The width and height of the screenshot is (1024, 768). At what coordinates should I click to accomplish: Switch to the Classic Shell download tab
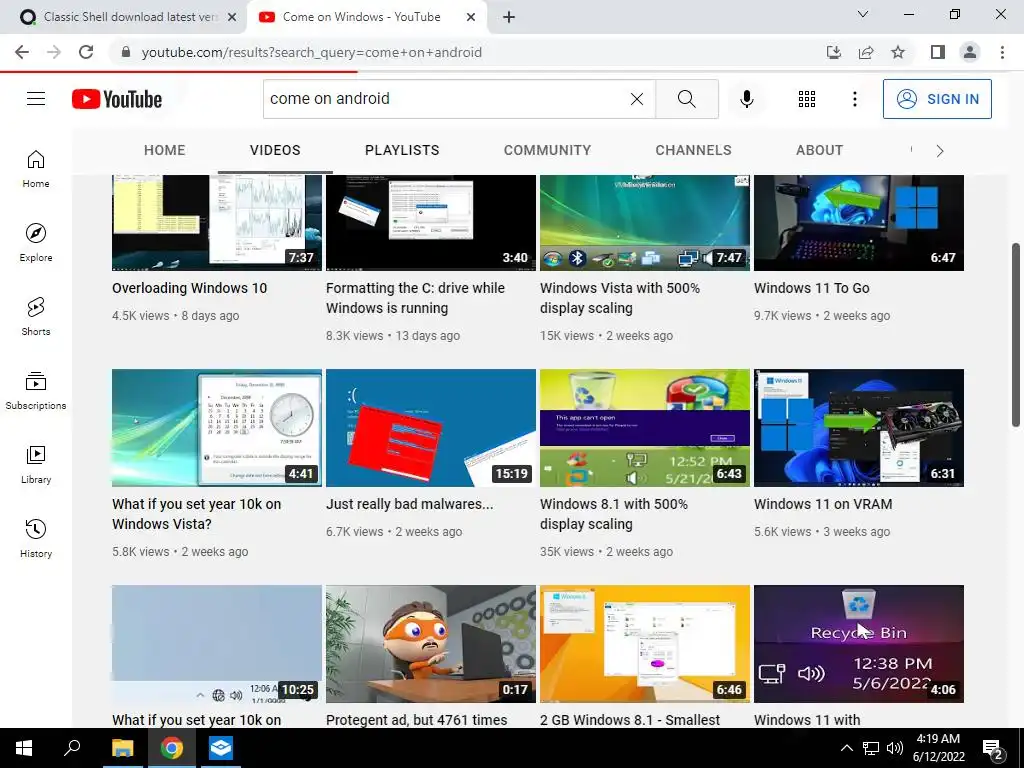pyautogui.click(x=129, y=17)
